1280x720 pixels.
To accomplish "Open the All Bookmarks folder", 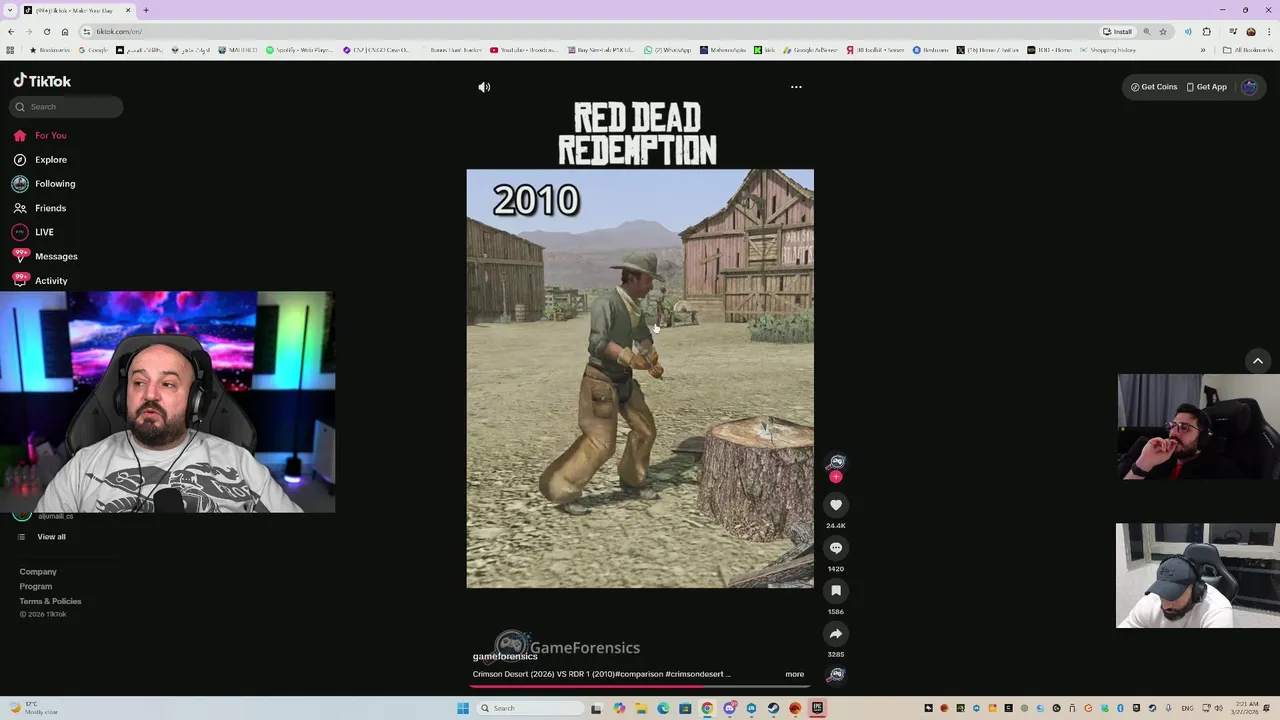I will (1249, 50).
